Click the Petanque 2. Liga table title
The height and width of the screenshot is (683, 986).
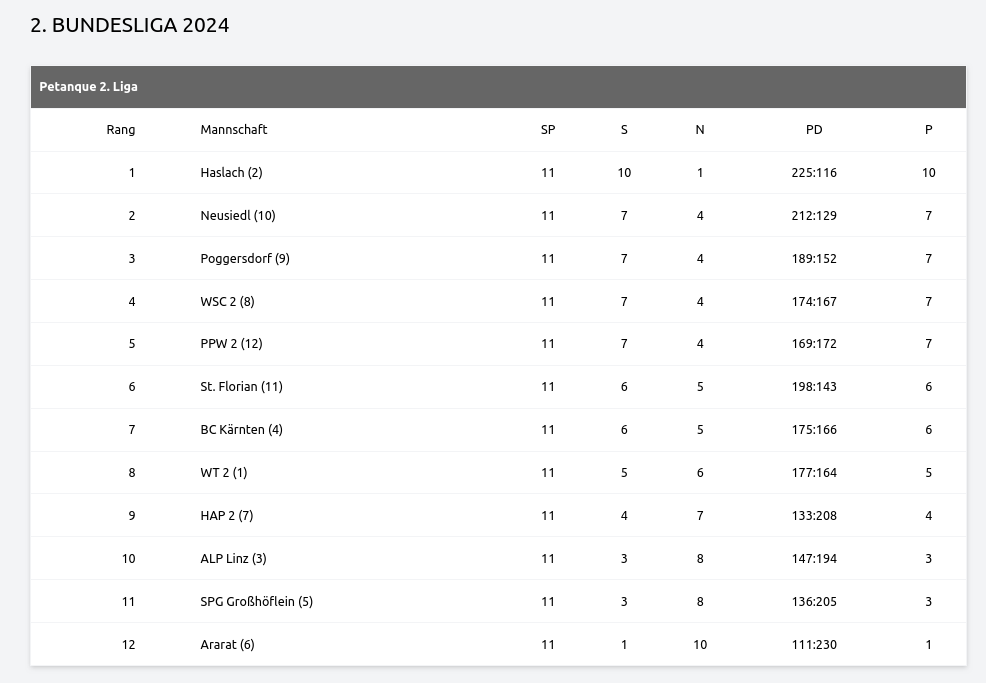89,87
